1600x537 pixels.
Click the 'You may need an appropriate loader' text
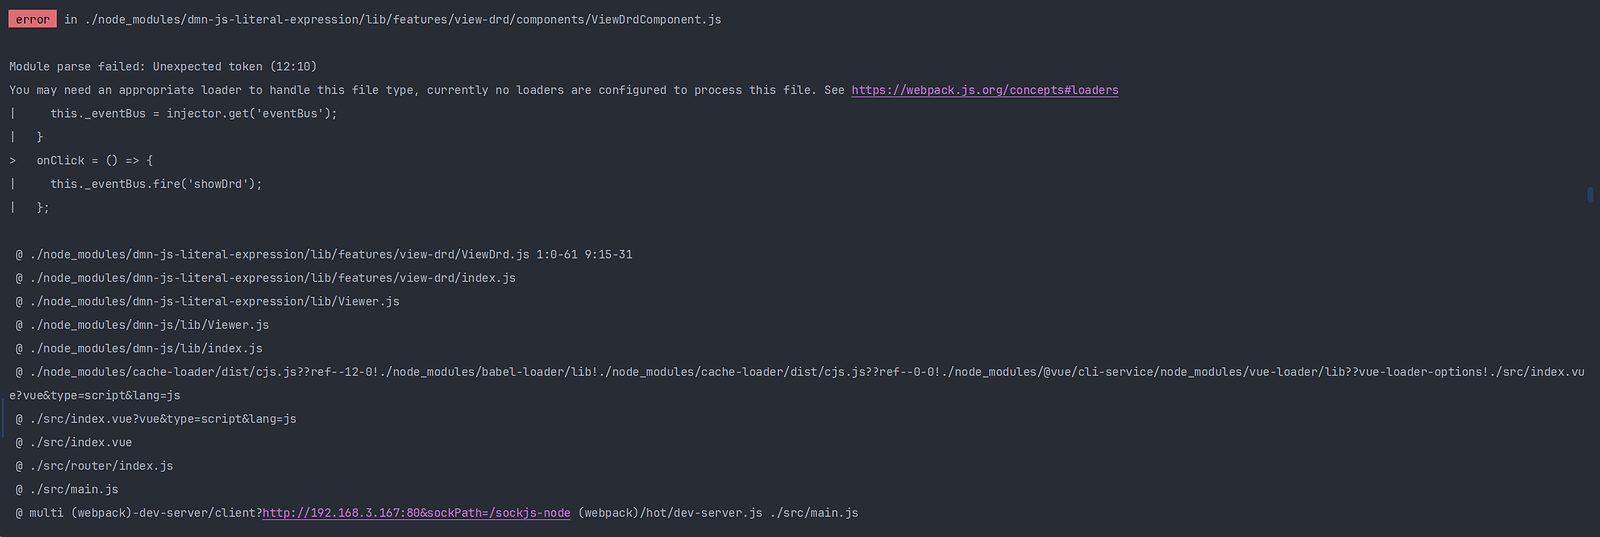point(200,90)
